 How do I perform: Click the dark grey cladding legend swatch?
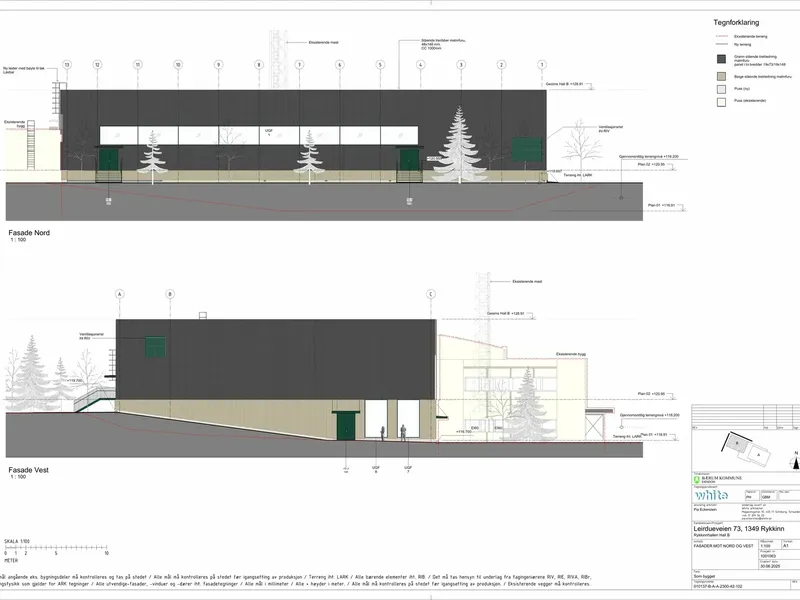point(721,59)
